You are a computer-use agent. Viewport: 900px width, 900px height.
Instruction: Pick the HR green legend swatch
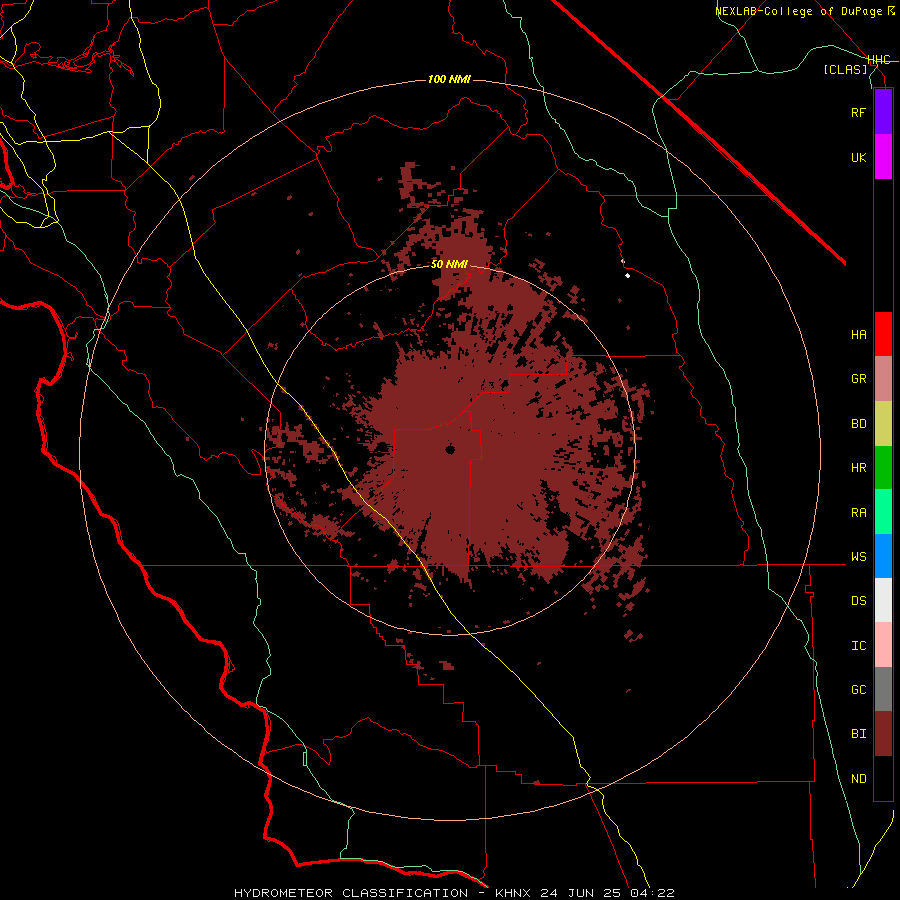coord(883,468)
